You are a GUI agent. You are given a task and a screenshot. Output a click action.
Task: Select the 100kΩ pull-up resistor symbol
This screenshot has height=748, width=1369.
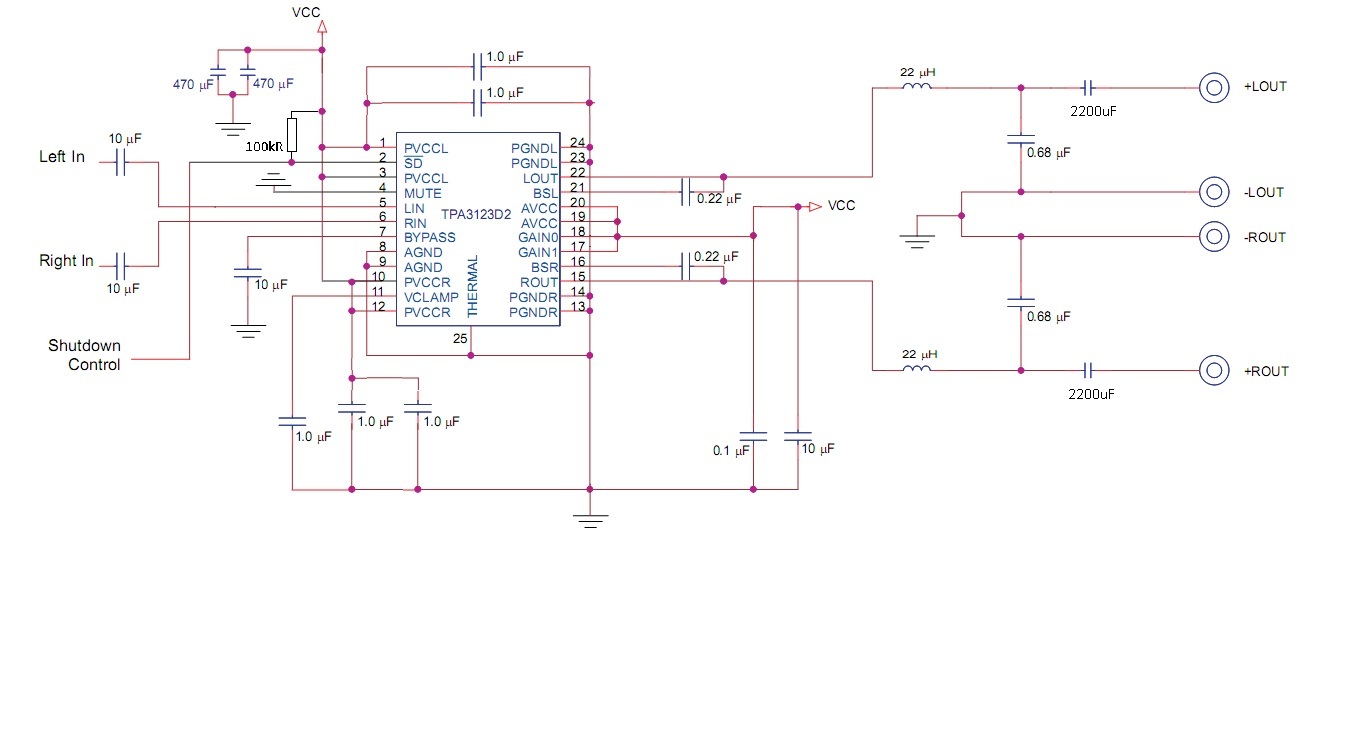pyautogui.click(x=292, y=134)
